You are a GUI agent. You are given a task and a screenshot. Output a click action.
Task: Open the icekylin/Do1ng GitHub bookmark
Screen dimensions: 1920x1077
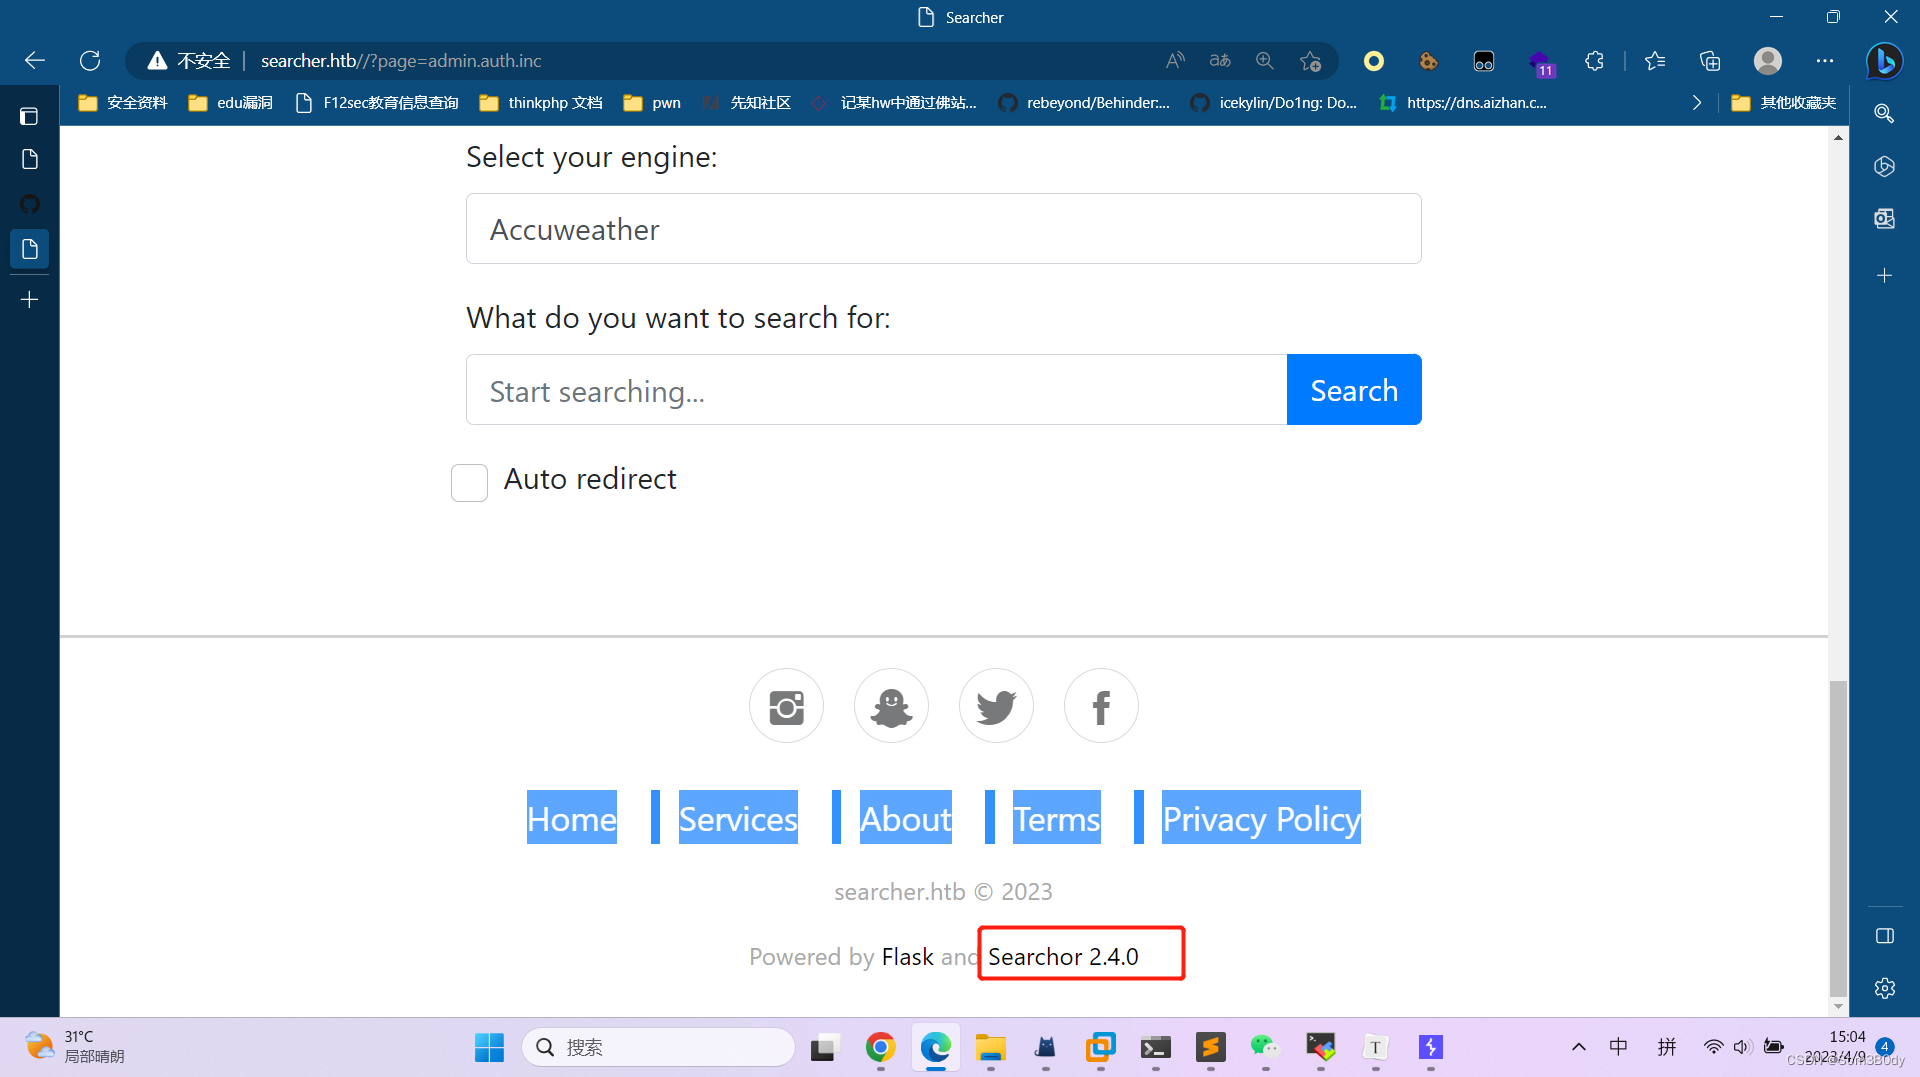coord(1275,103)
